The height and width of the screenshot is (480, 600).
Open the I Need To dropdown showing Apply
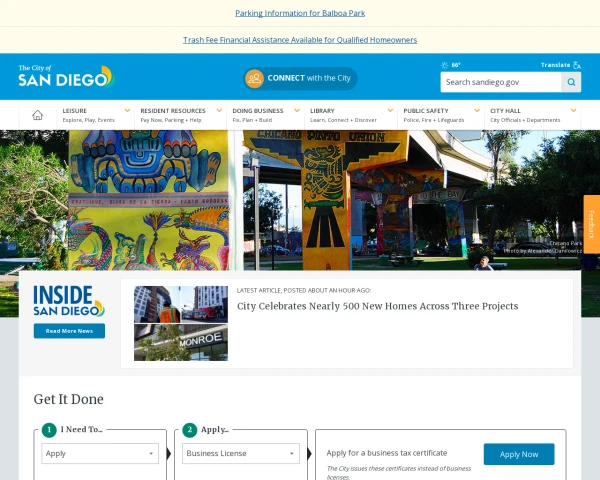click(100, 454)
